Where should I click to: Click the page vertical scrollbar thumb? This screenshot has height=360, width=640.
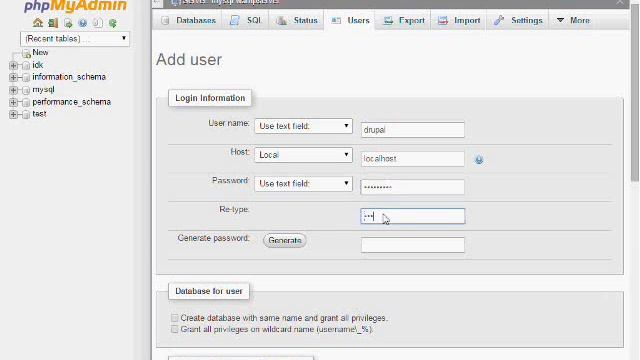coord(635,92)
